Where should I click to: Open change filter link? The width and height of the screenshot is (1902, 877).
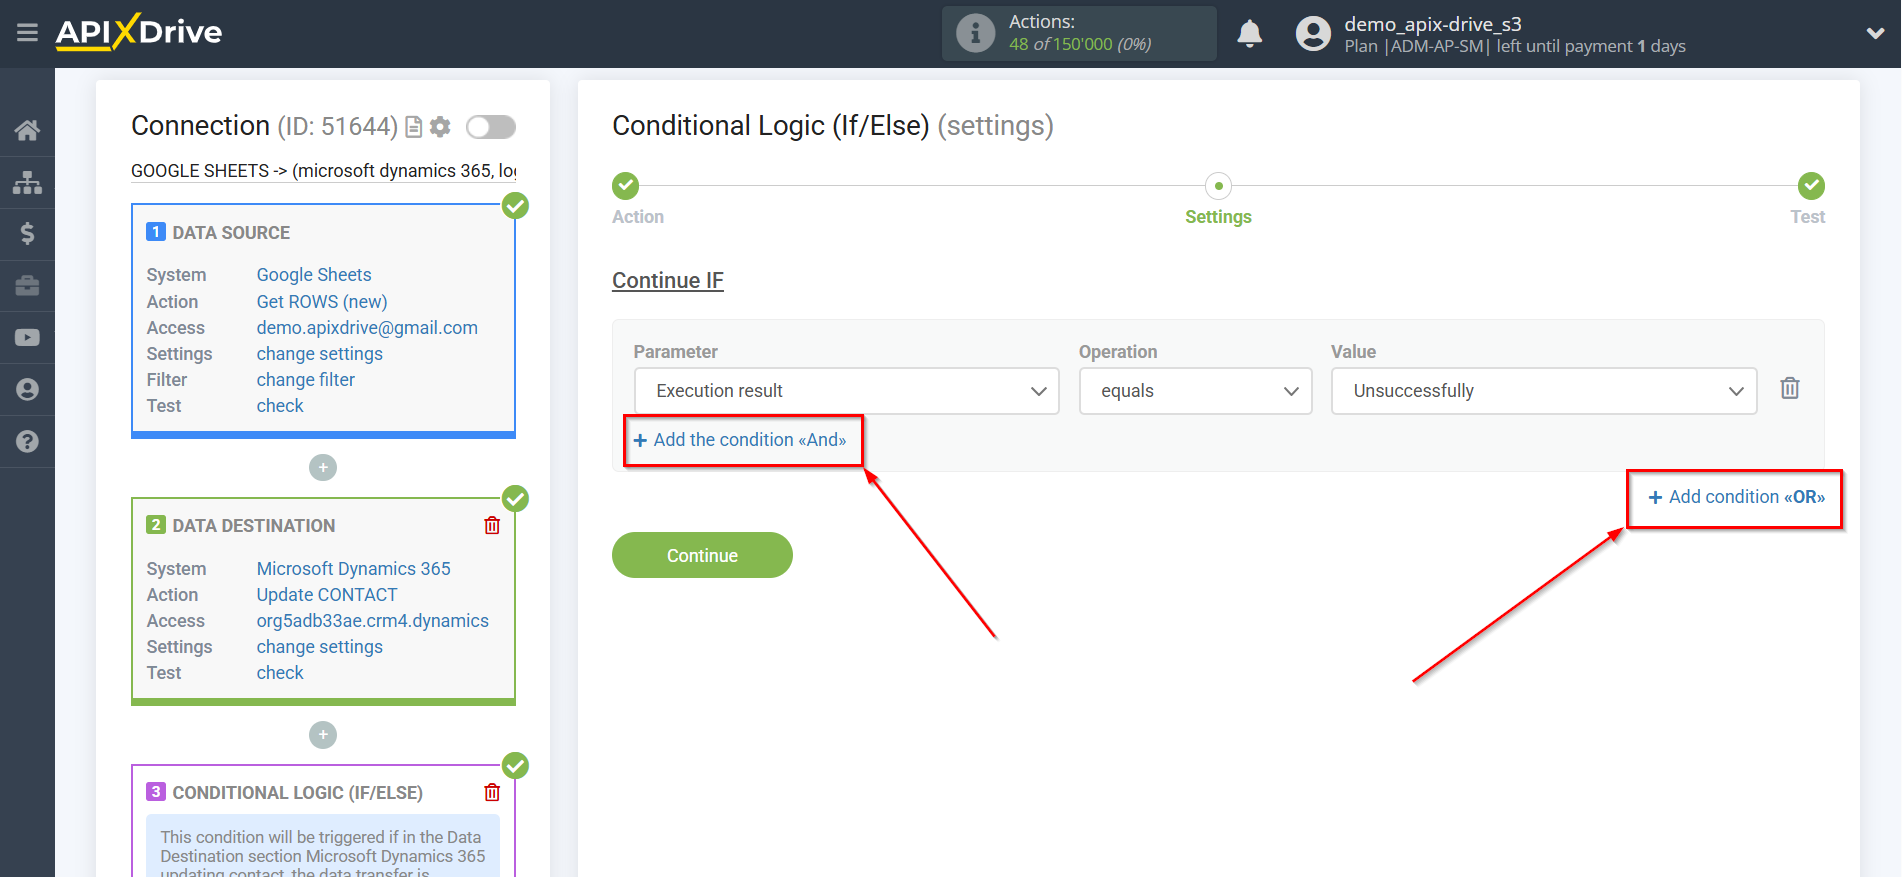tap(305, 379)
